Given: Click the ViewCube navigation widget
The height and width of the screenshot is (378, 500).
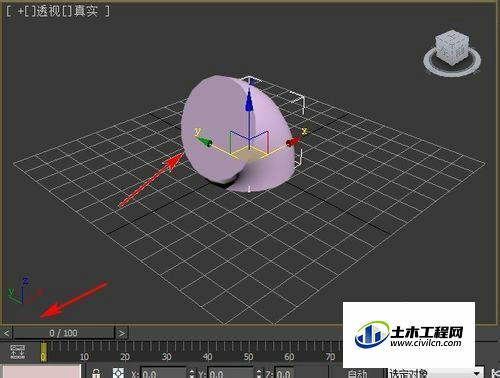Looking at the screenshot, I should [452, 53].
